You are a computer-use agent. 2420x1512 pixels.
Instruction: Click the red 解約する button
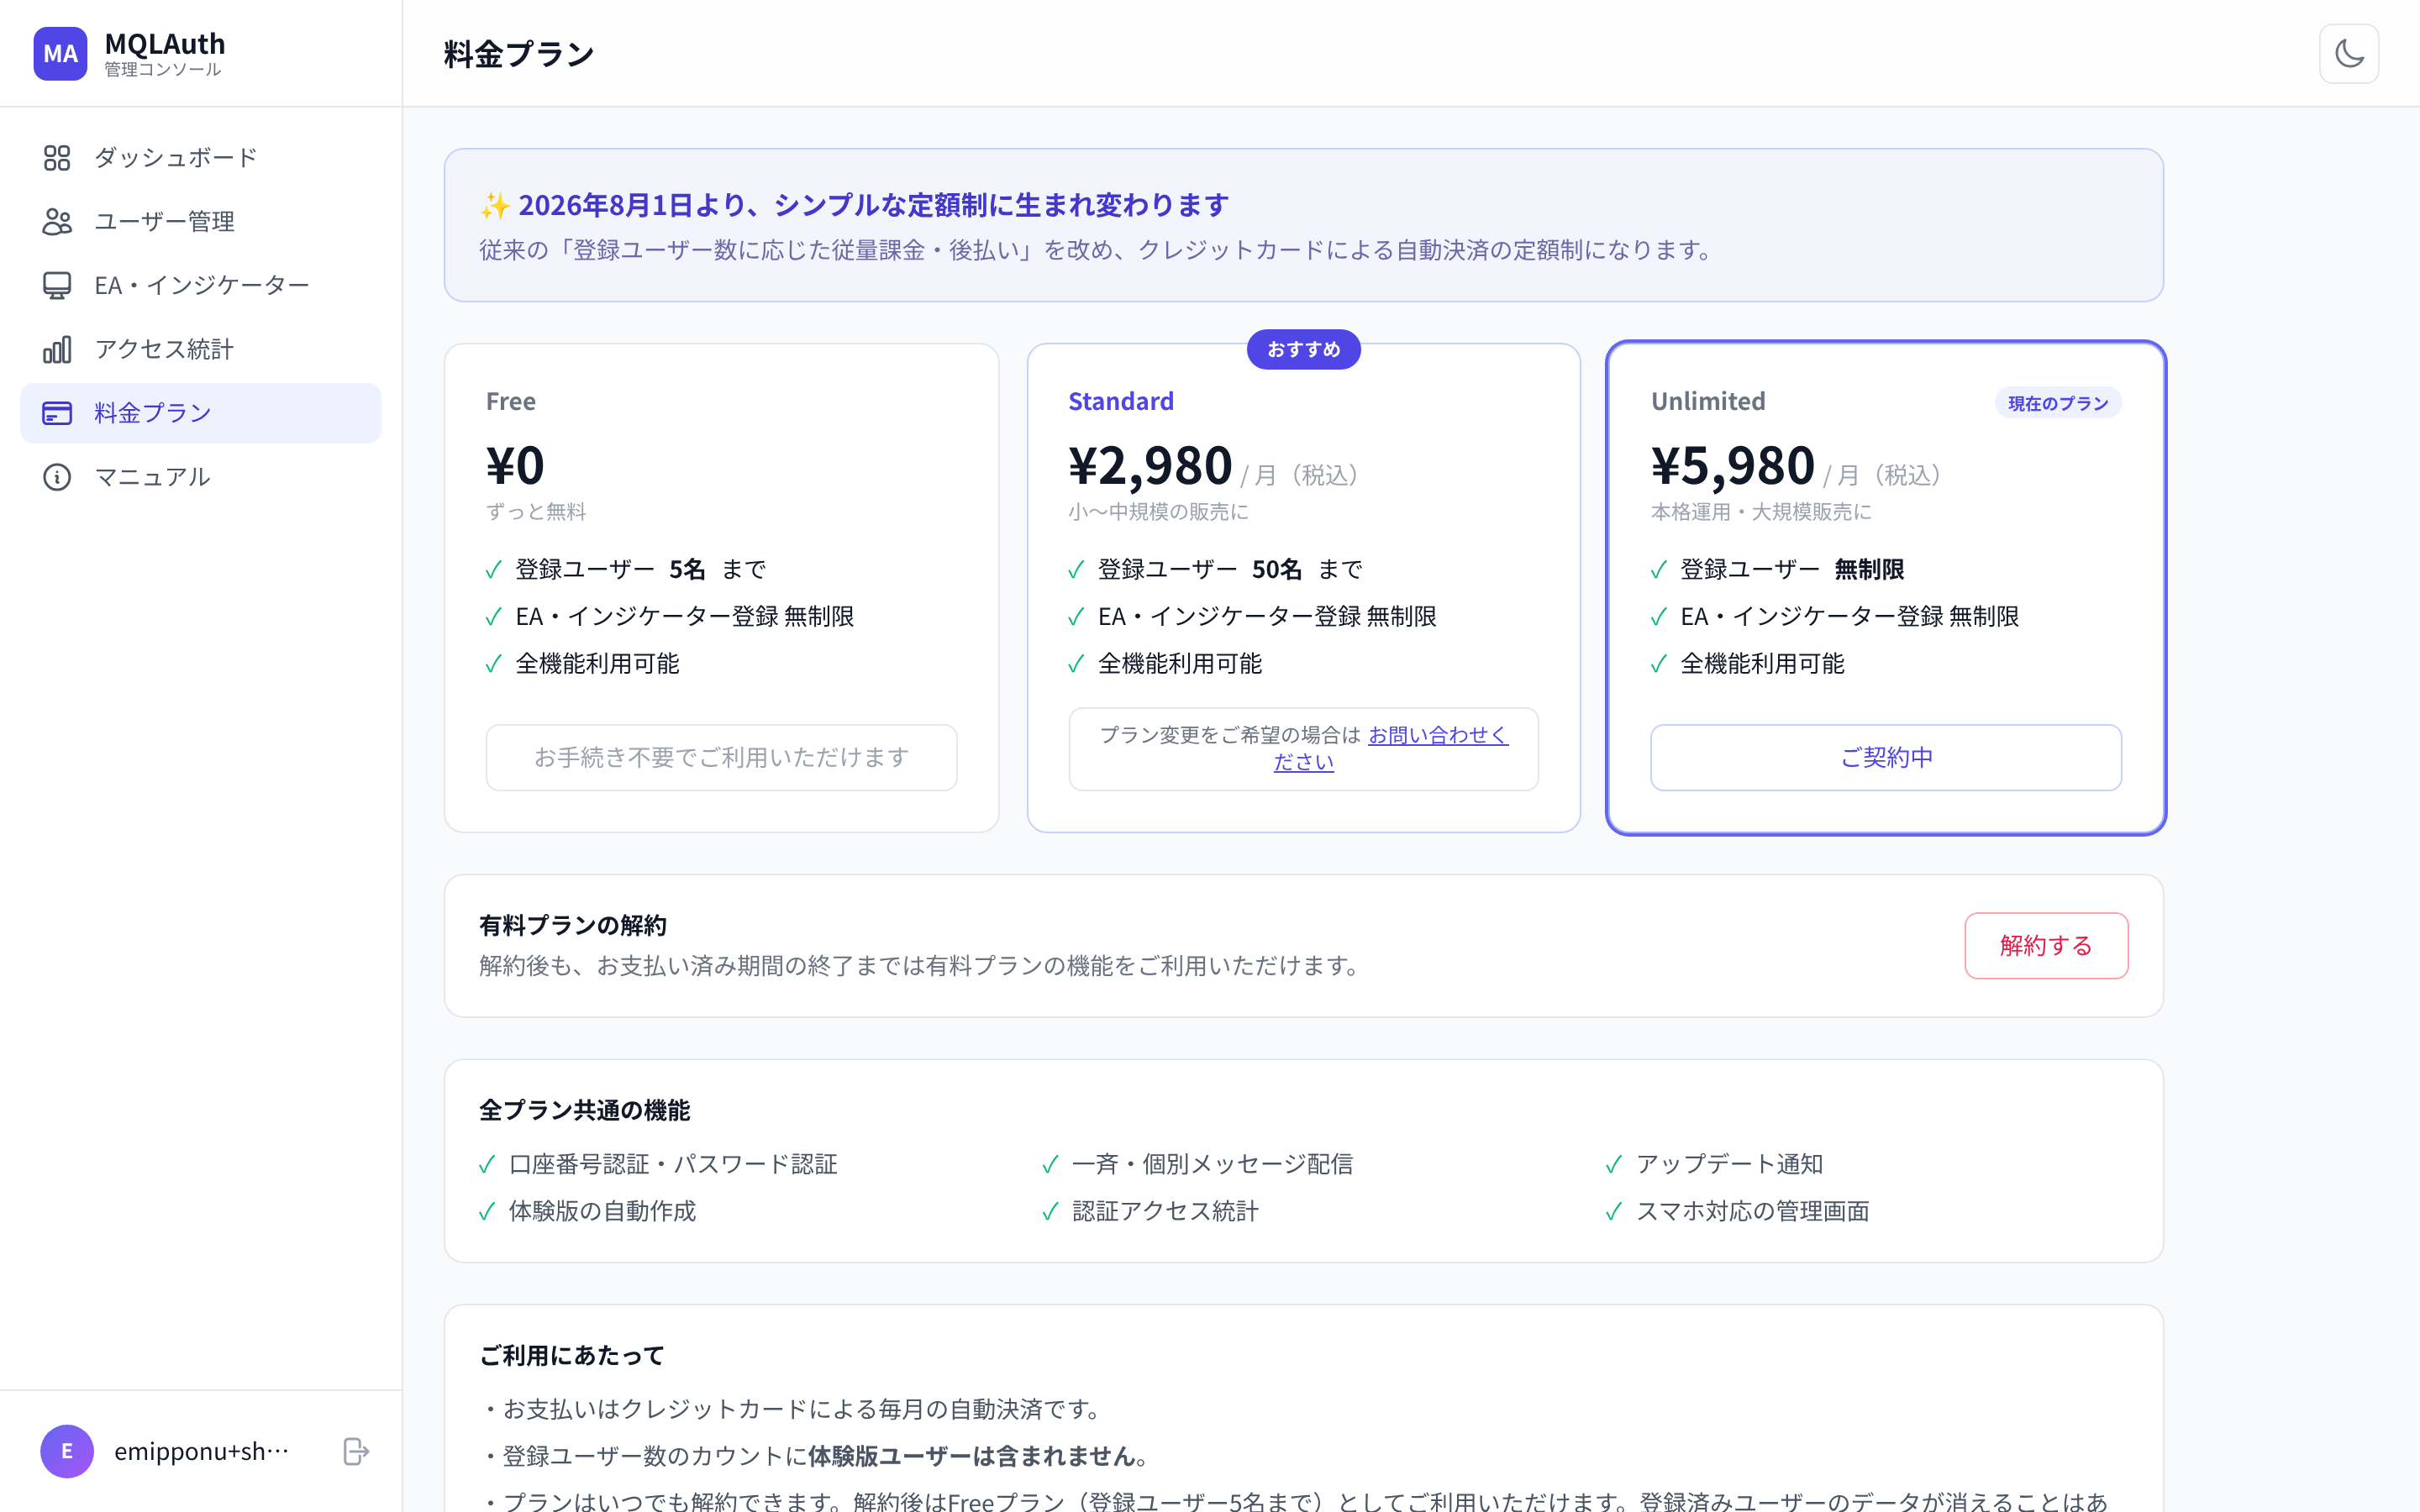click(x=2046, y=945)
